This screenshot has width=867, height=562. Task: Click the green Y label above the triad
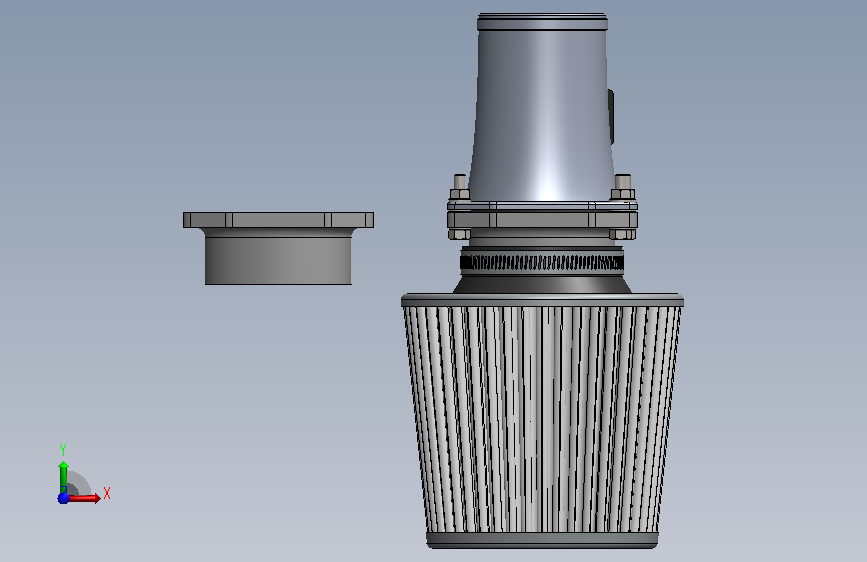click(63, 450)
